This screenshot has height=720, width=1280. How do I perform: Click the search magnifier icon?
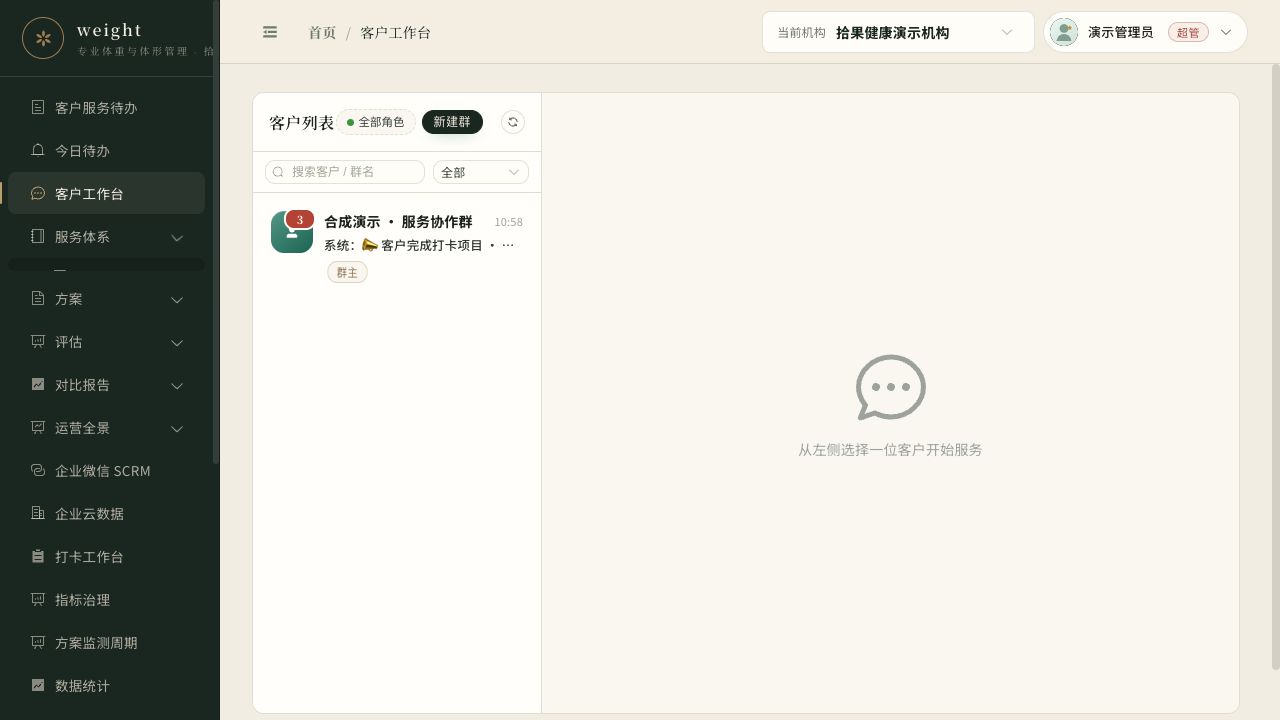tap(279, 172)
